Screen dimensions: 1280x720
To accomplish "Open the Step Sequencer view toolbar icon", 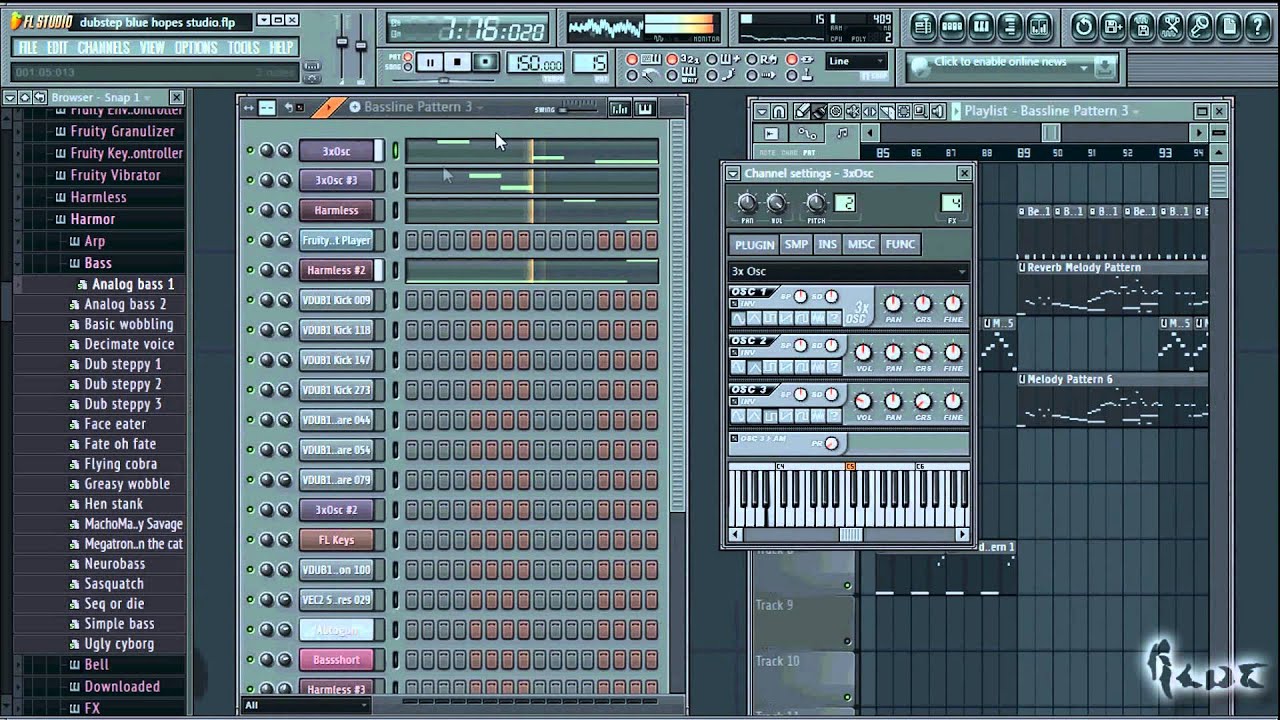I will pos(952,27).
